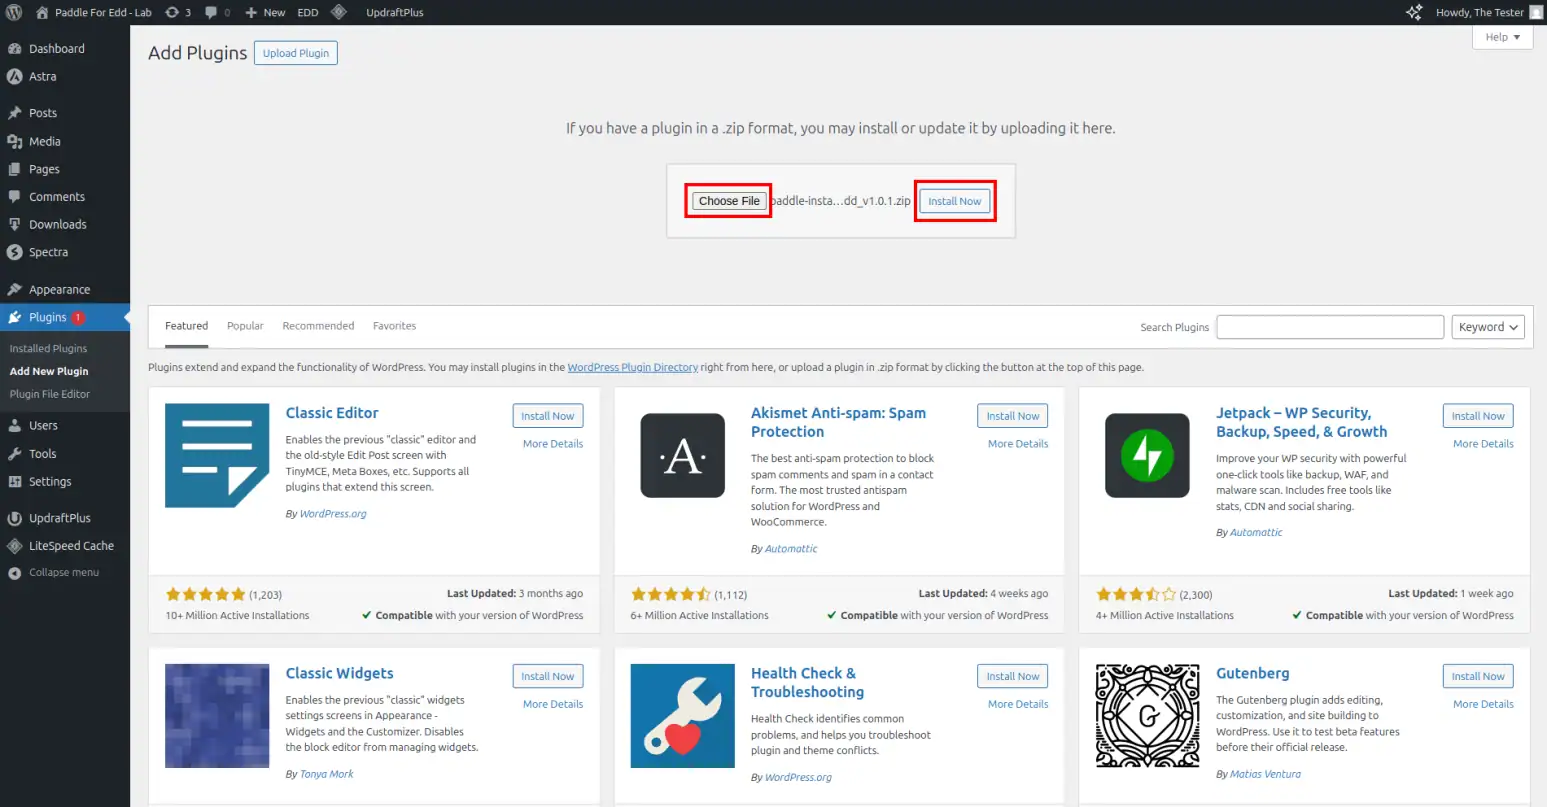Focus the Search Plugins input field

tap(1330, 327)
